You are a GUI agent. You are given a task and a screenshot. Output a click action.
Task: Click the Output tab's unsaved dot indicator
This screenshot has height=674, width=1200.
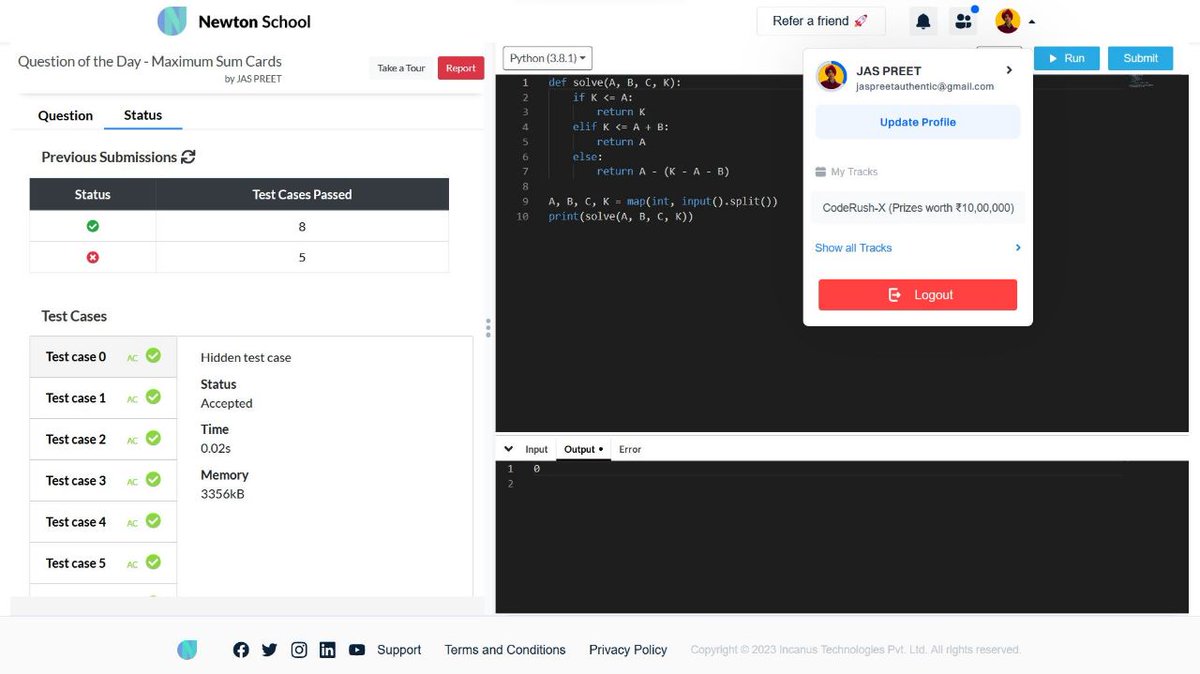click(x=599, y=448)
